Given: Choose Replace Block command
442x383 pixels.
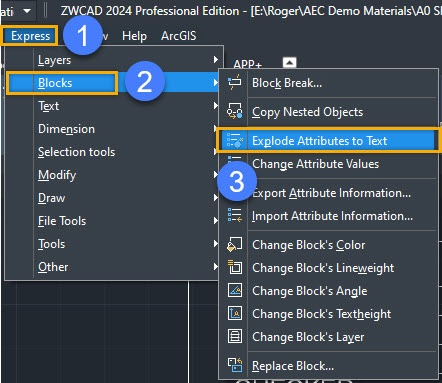Looking at the screenshot, I should (328, 366).
